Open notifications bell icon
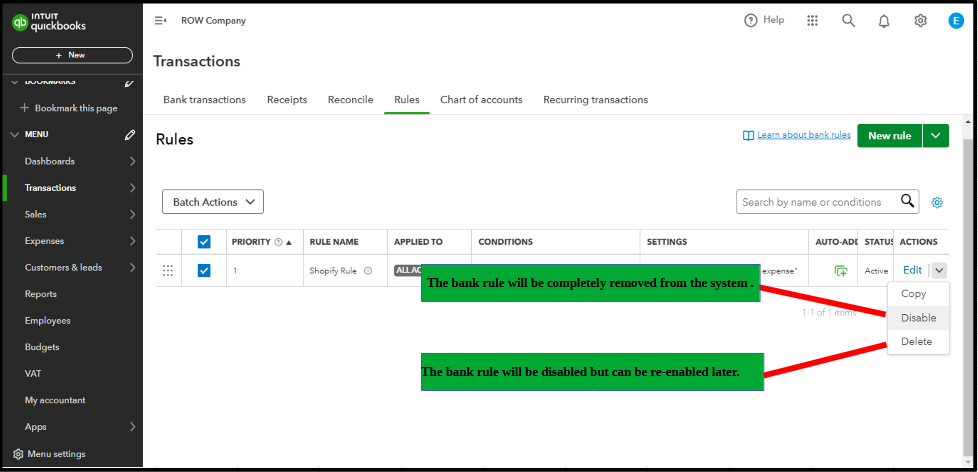Screen dimensions: 978x472 tap(884, 21)
